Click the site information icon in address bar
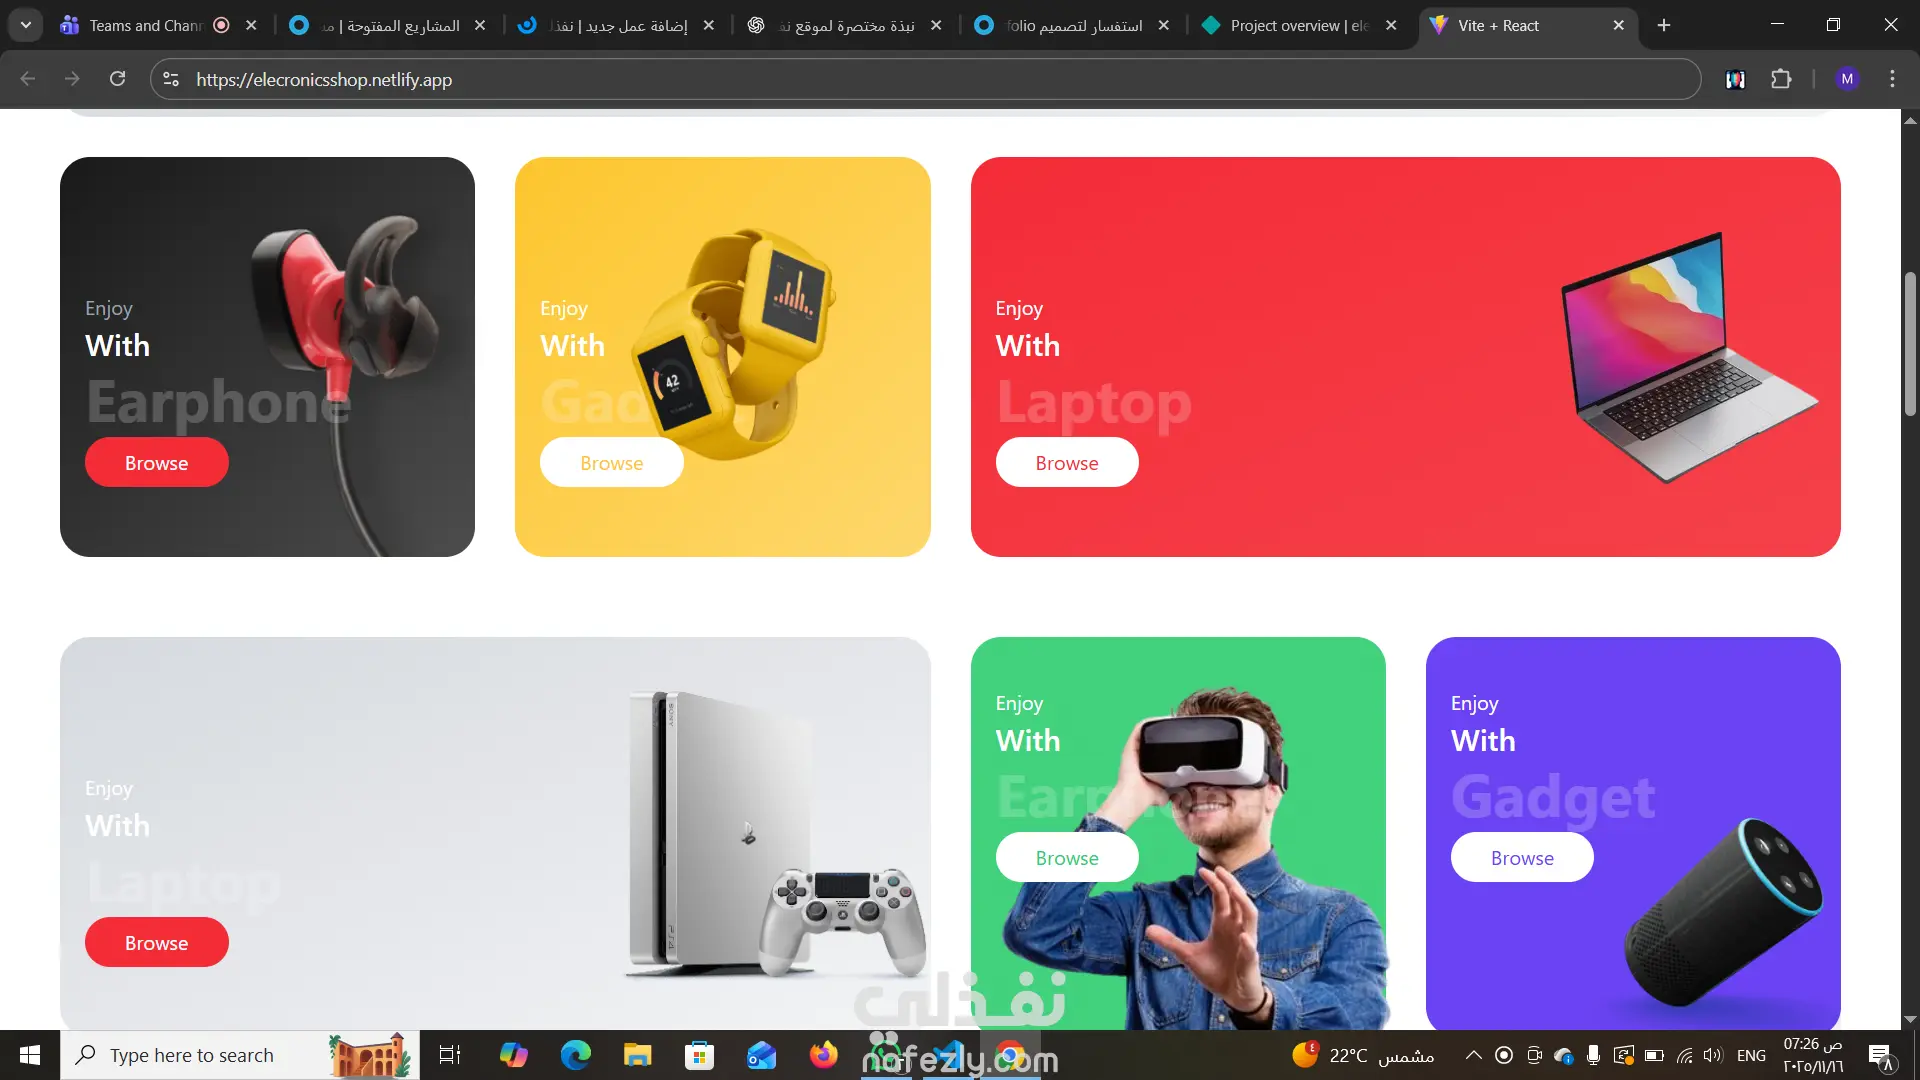This screenshot has height=1080, width=1920. (x=171, y=79)
